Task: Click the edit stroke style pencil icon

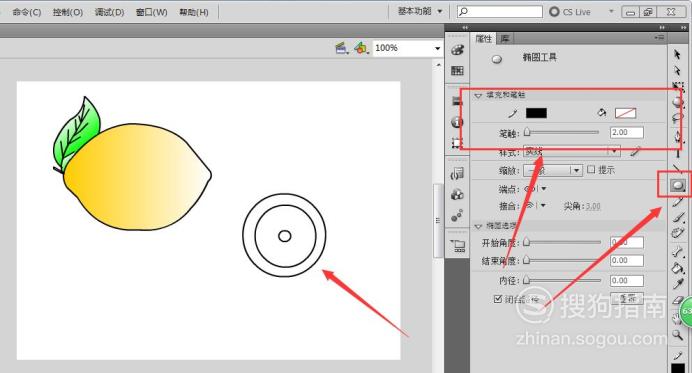Action: tap(635, 152)
